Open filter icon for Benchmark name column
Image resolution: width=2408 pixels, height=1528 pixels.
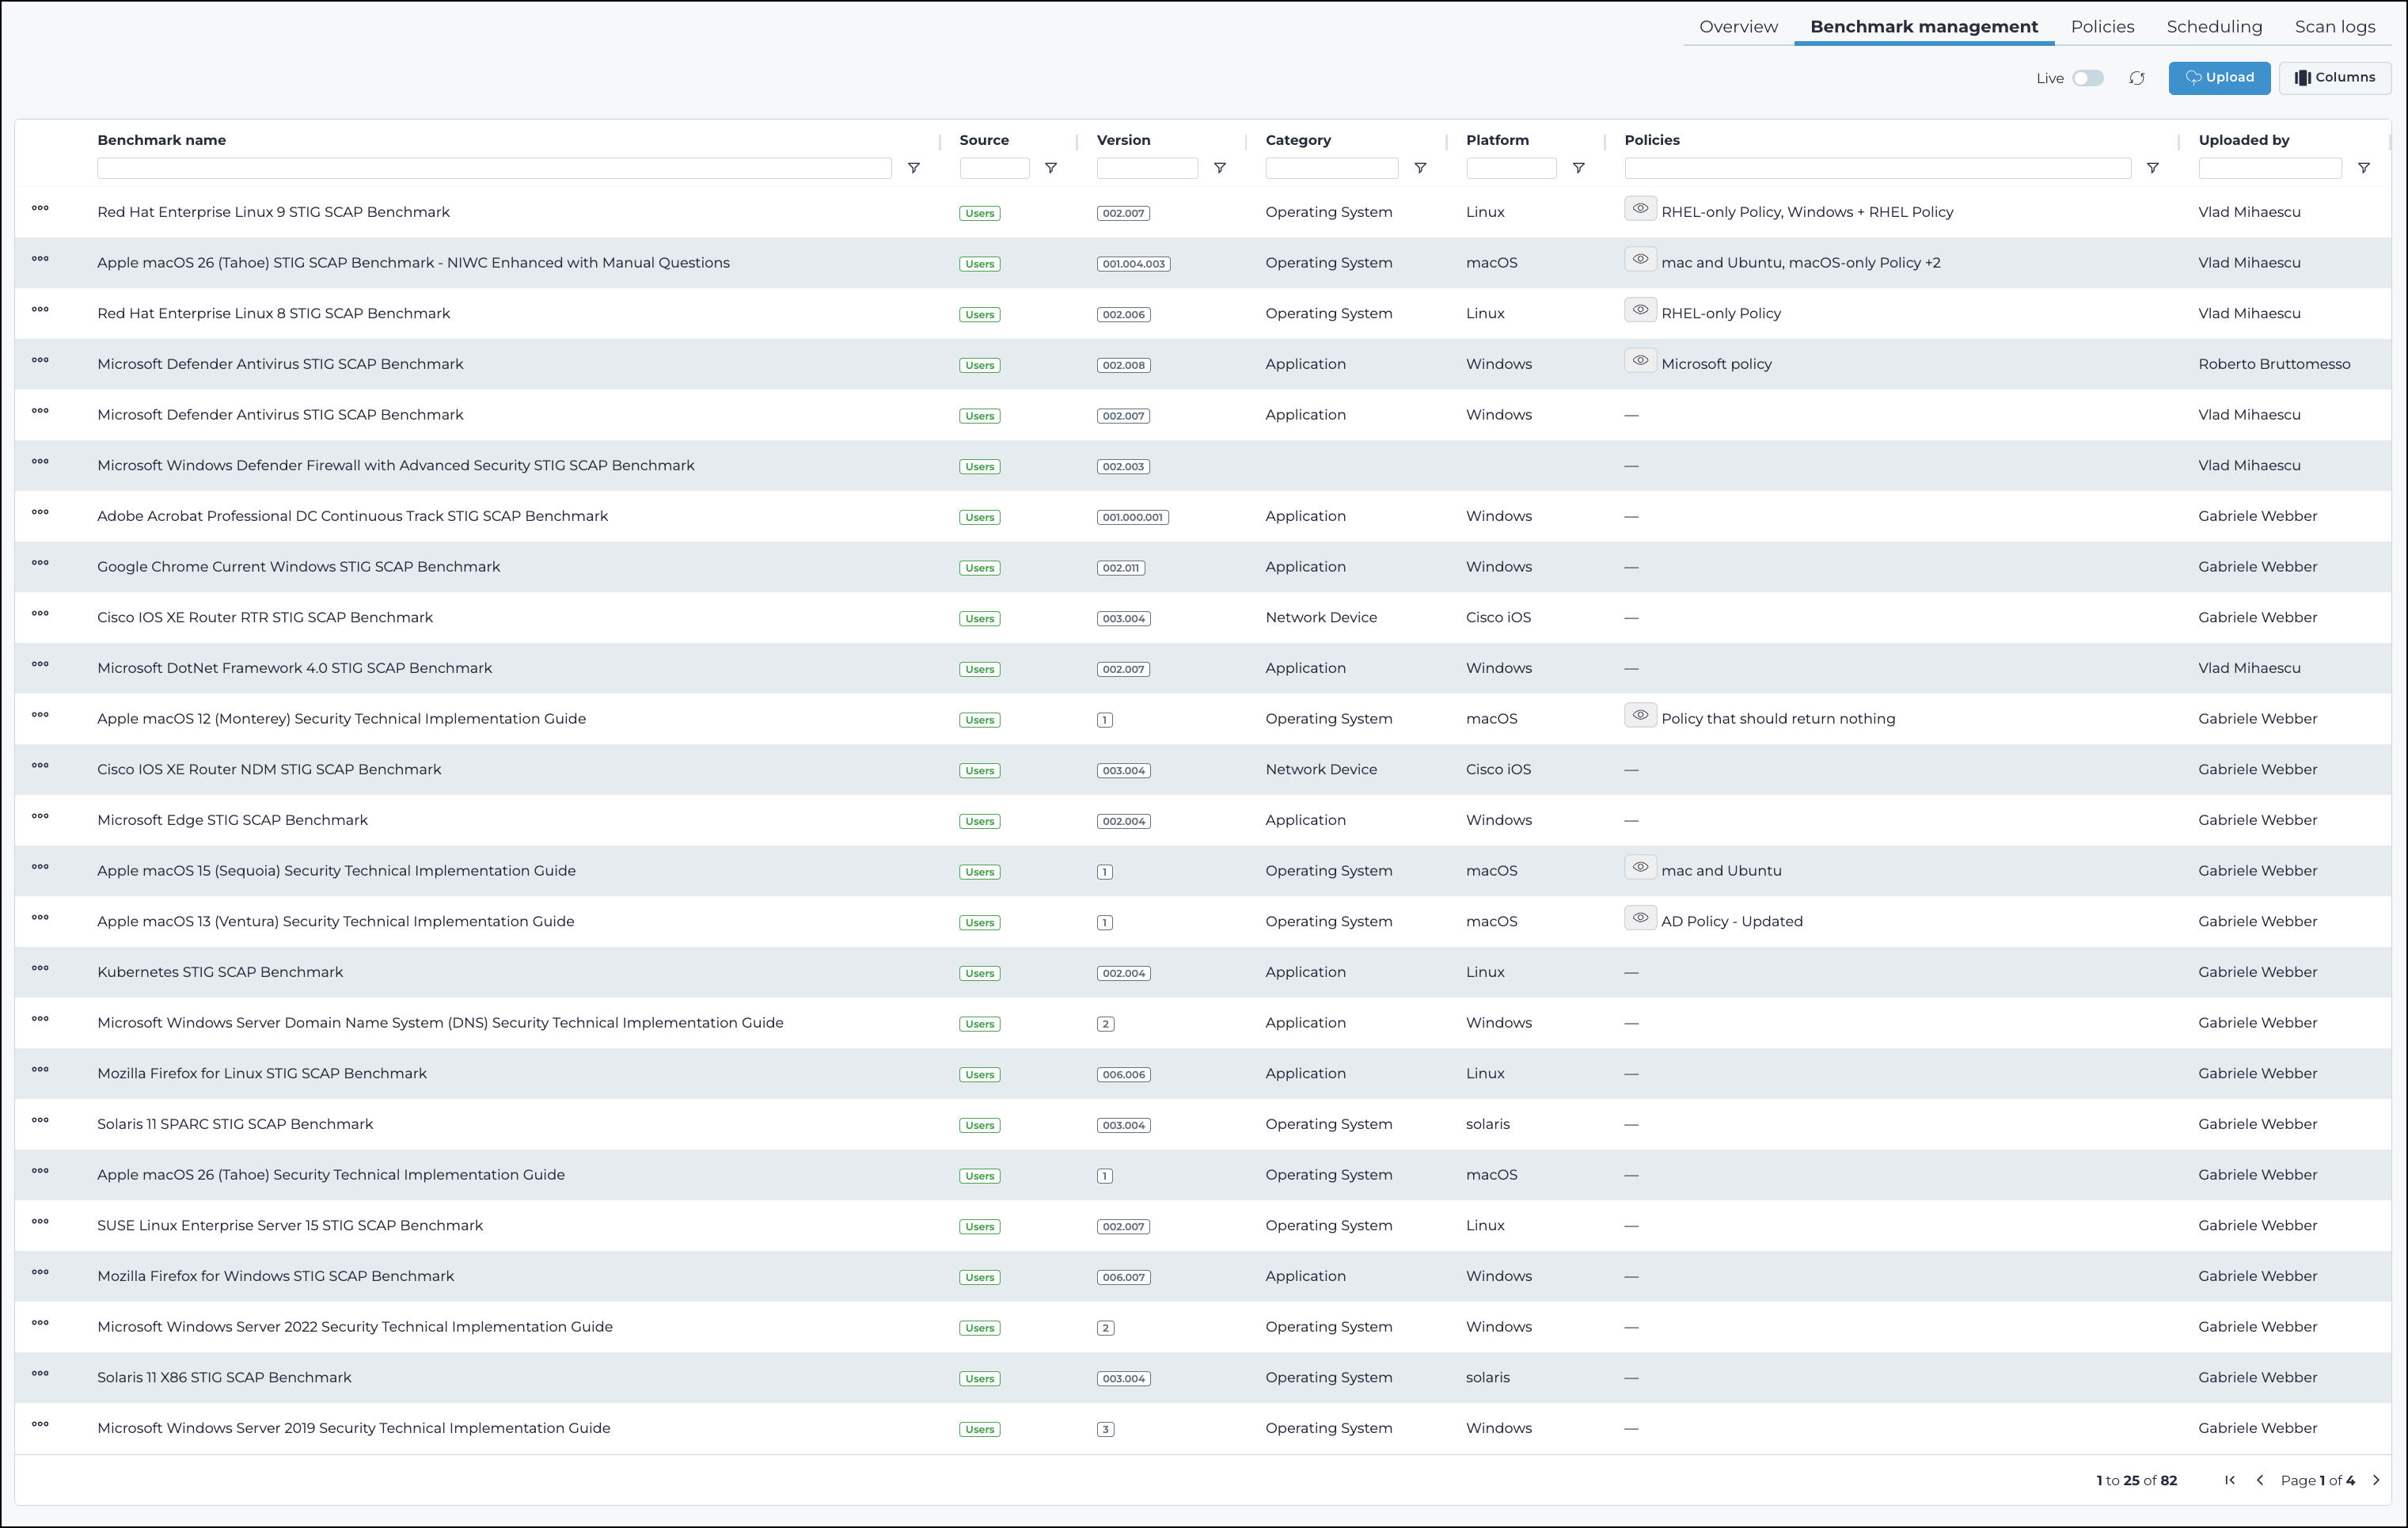click(x=913, y=168)
